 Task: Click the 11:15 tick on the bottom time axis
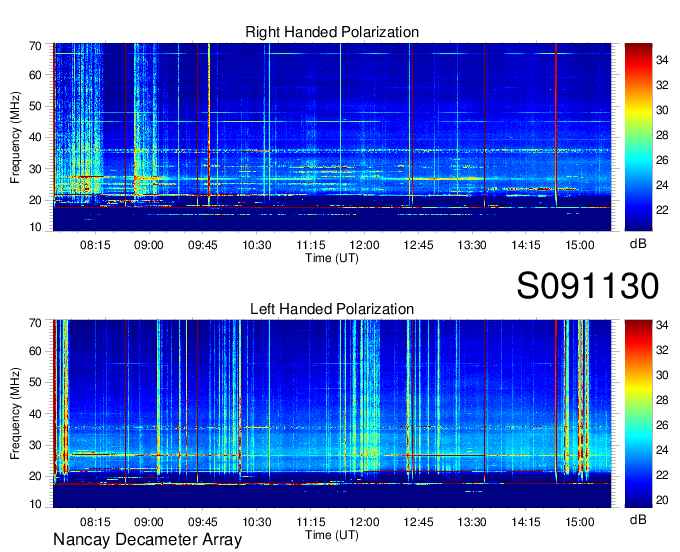[x=311, y=522]
